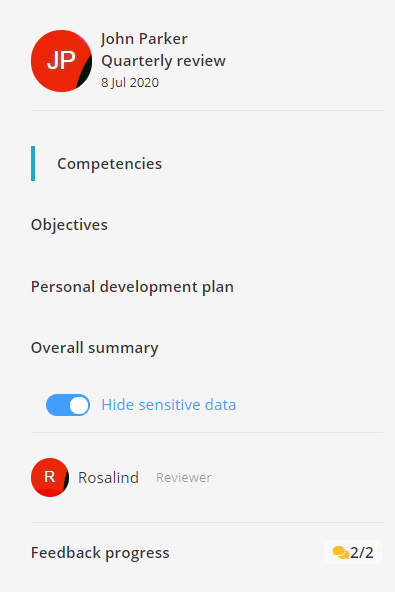Click the blue active bar beside Competencies
The image size is (395, 592).
pos(33,163)
